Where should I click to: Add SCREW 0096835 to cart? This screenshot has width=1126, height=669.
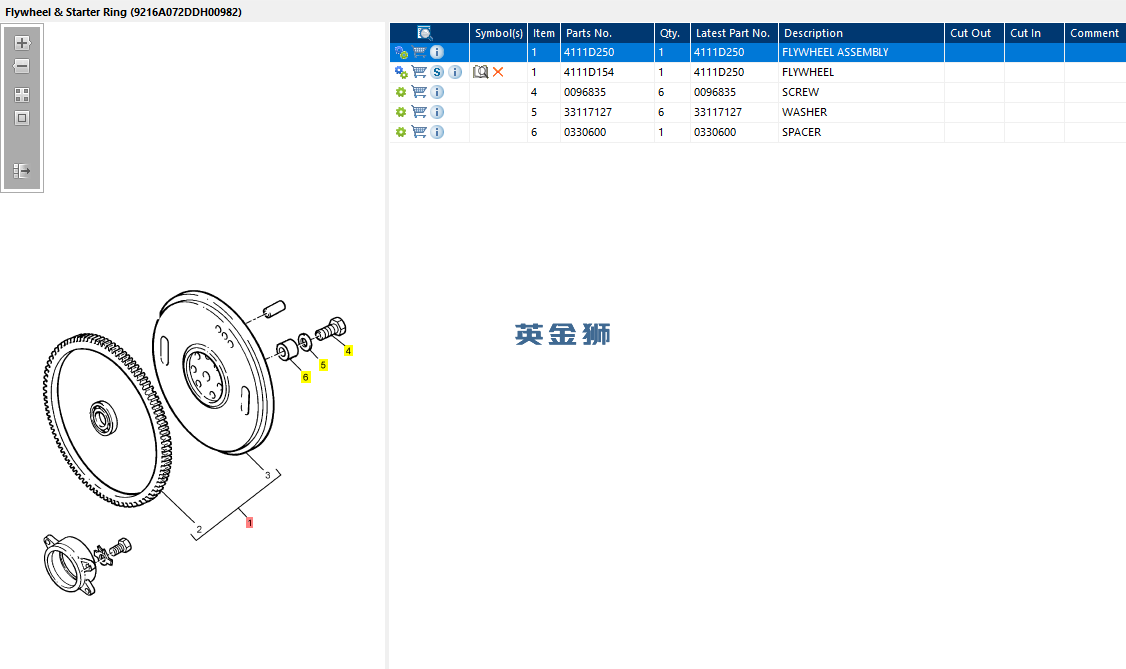(419, 93)
